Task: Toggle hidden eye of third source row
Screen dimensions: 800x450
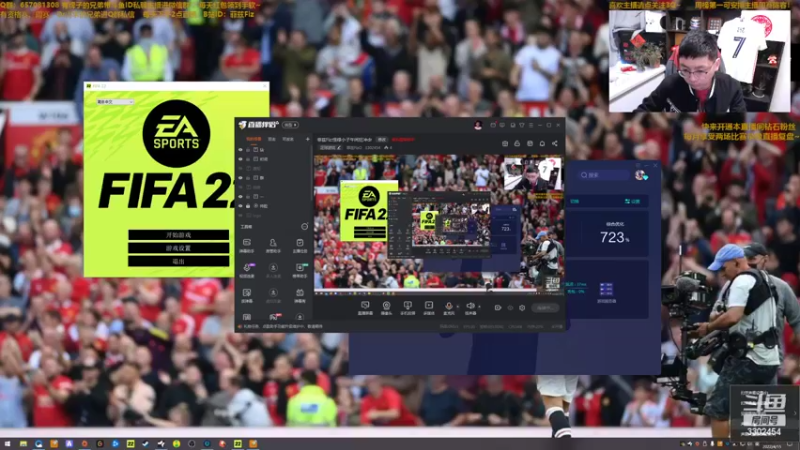Action: point(240,168)
